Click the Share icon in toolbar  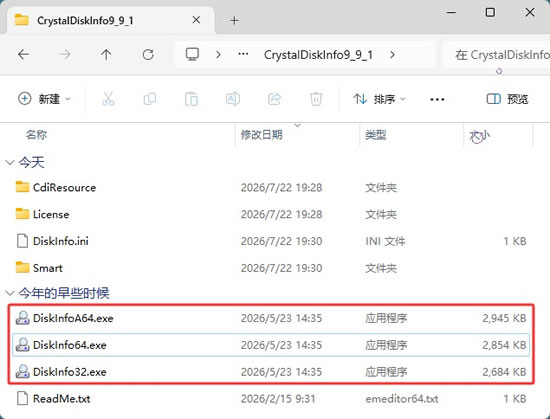coord(274,99)
